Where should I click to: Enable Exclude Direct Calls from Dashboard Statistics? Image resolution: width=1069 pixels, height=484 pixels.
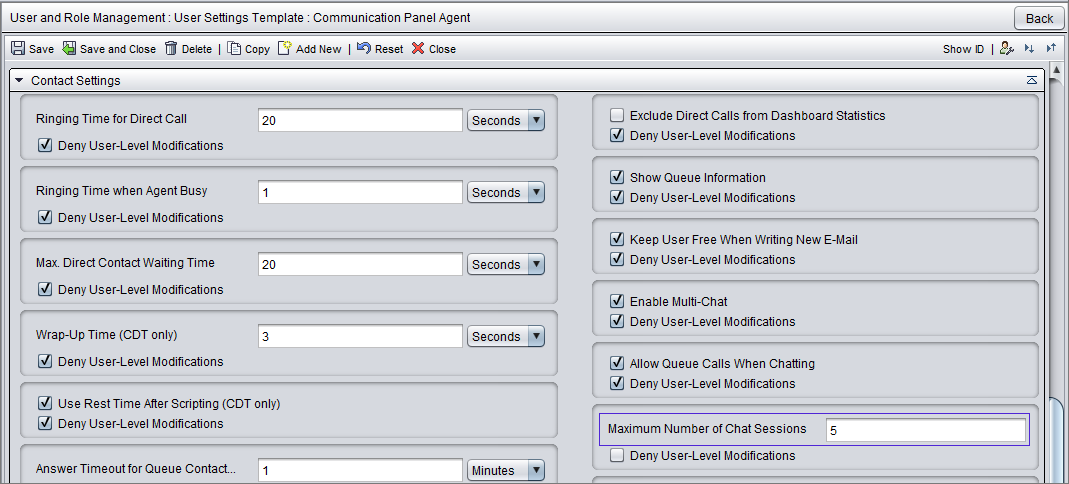617,115
